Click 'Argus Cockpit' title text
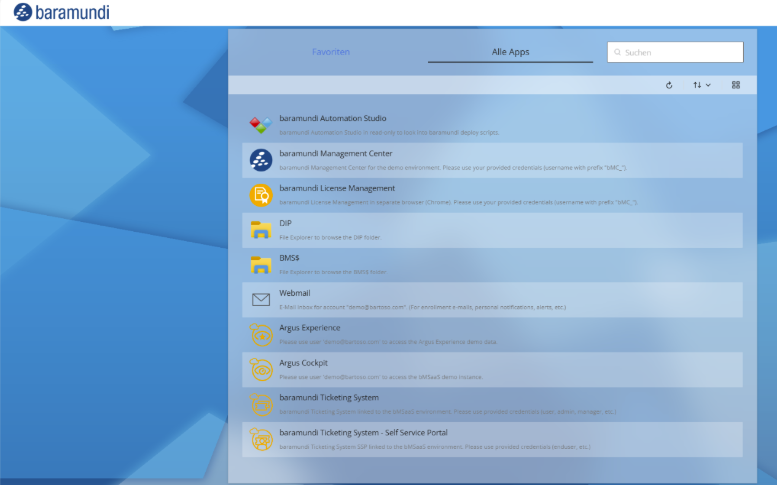 pyautogui.click(x=303, y=363)
